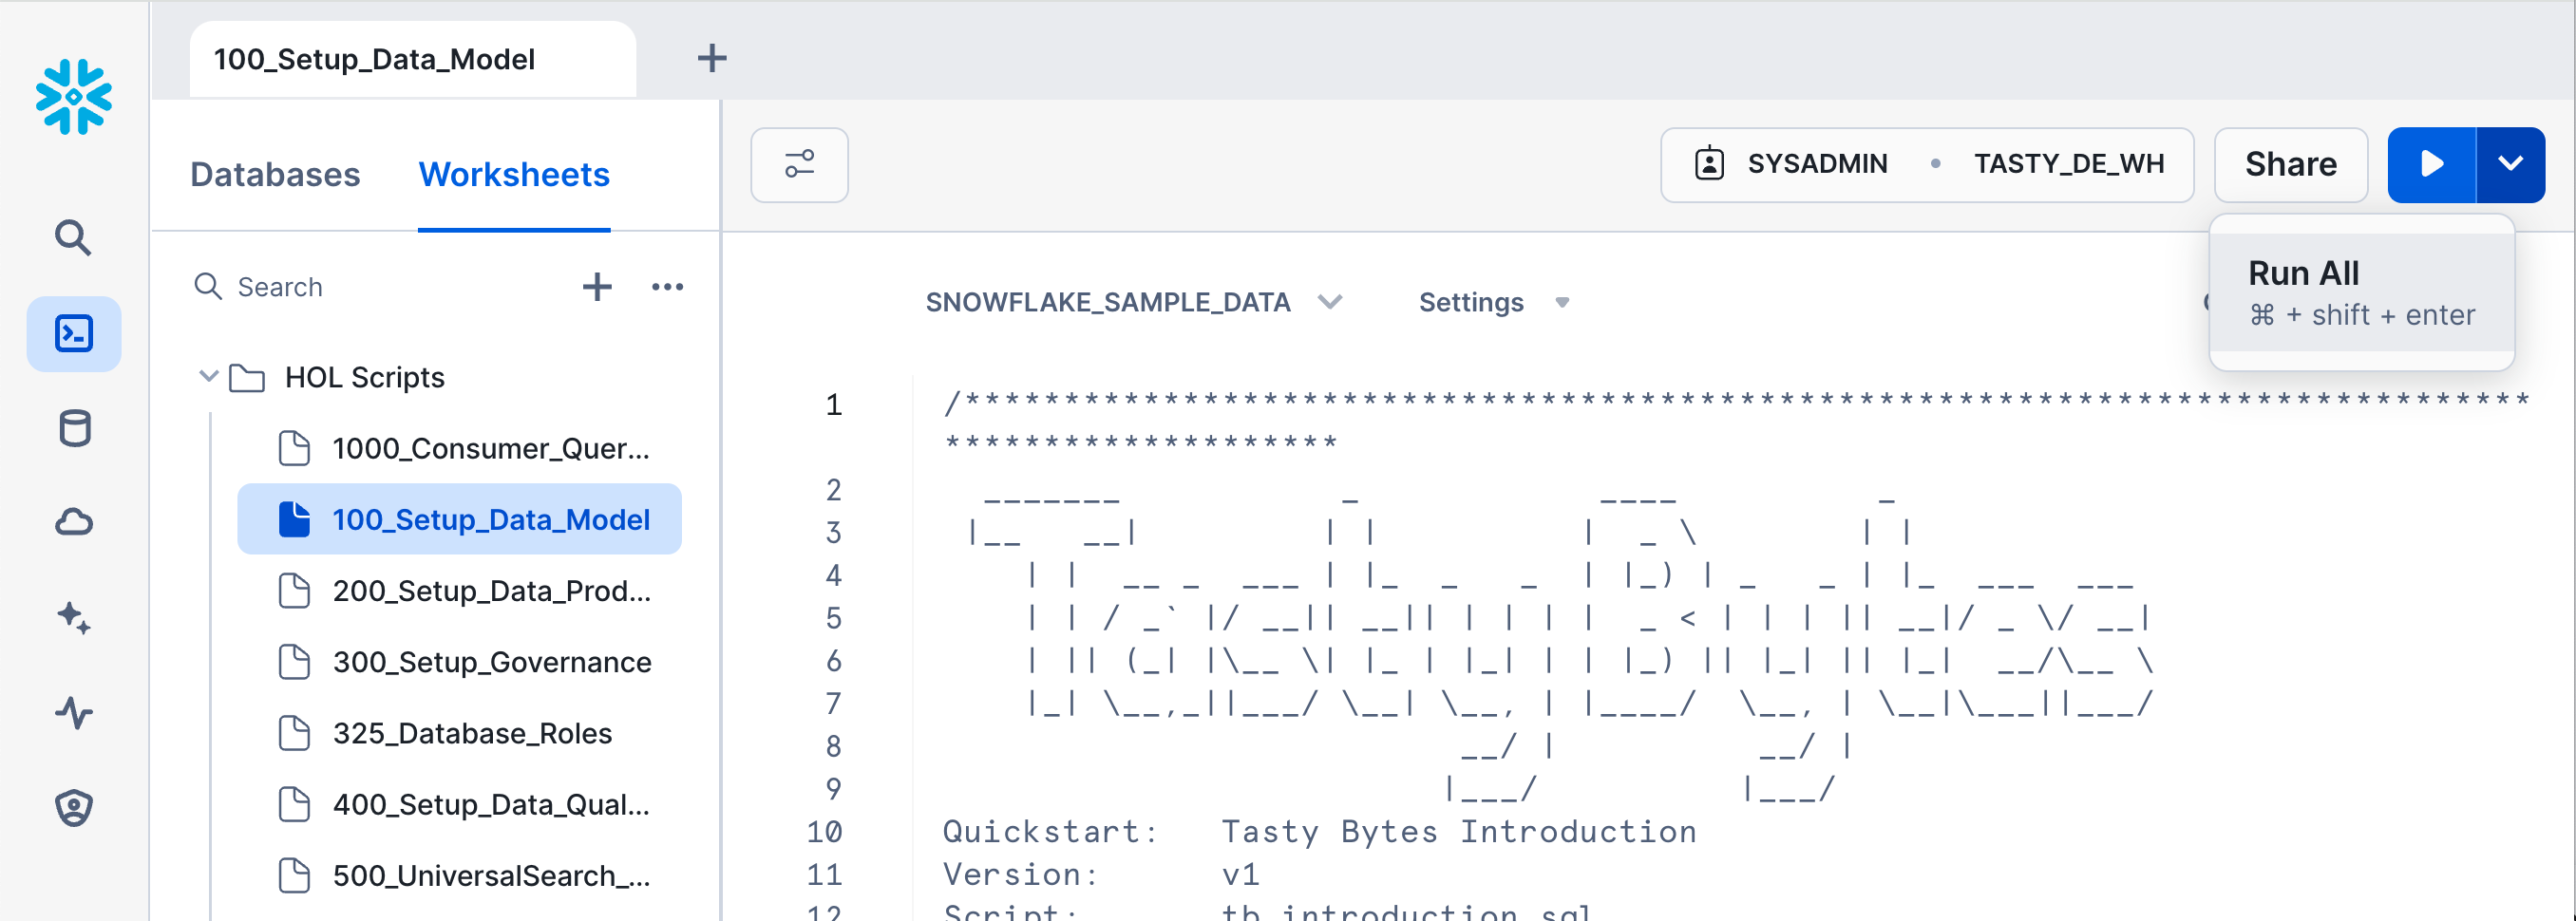The image size is (2576, 921).
Task: Open the Settings dropdown
Action: (x=1493, y=302)
